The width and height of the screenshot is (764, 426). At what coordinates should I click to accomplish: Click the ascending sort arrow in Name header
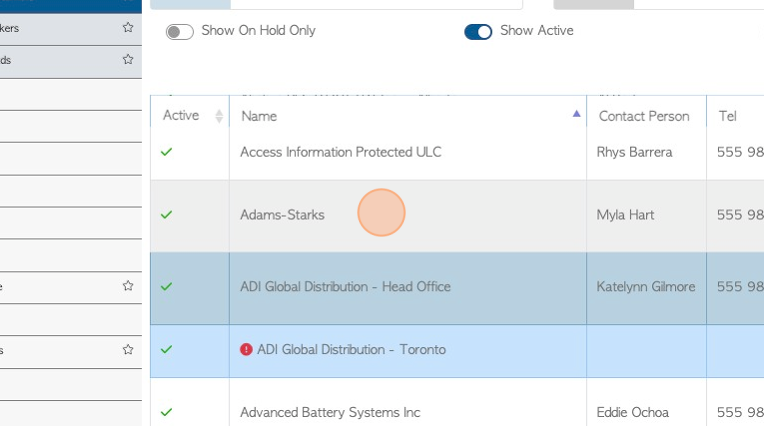tap(576, 114)
